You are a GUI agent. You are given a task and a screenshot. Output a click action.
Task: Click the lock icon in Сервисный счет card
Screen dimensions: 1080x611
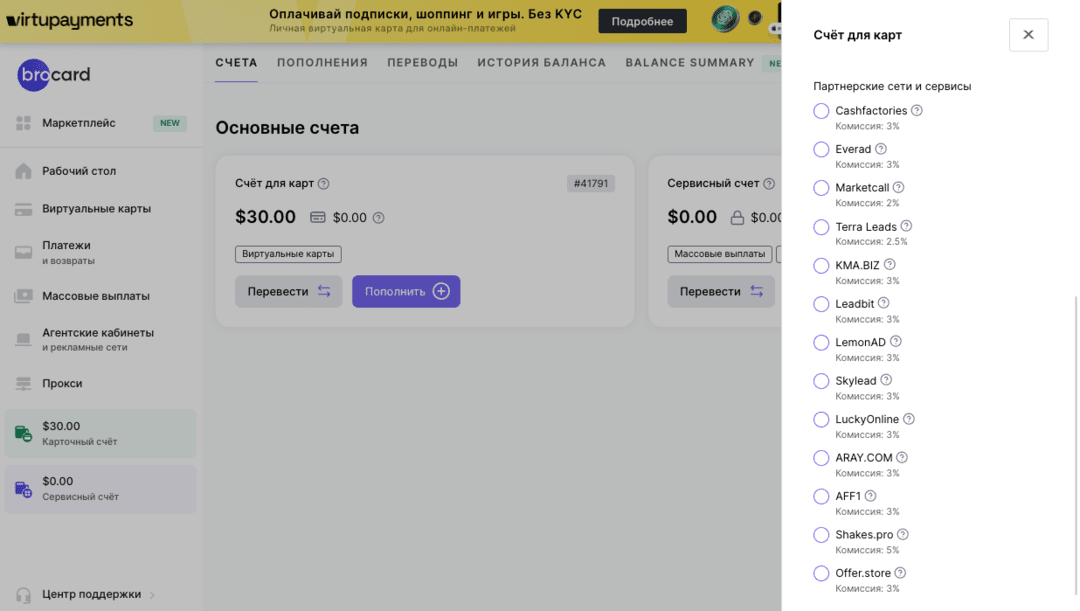(x=737, y=218)
